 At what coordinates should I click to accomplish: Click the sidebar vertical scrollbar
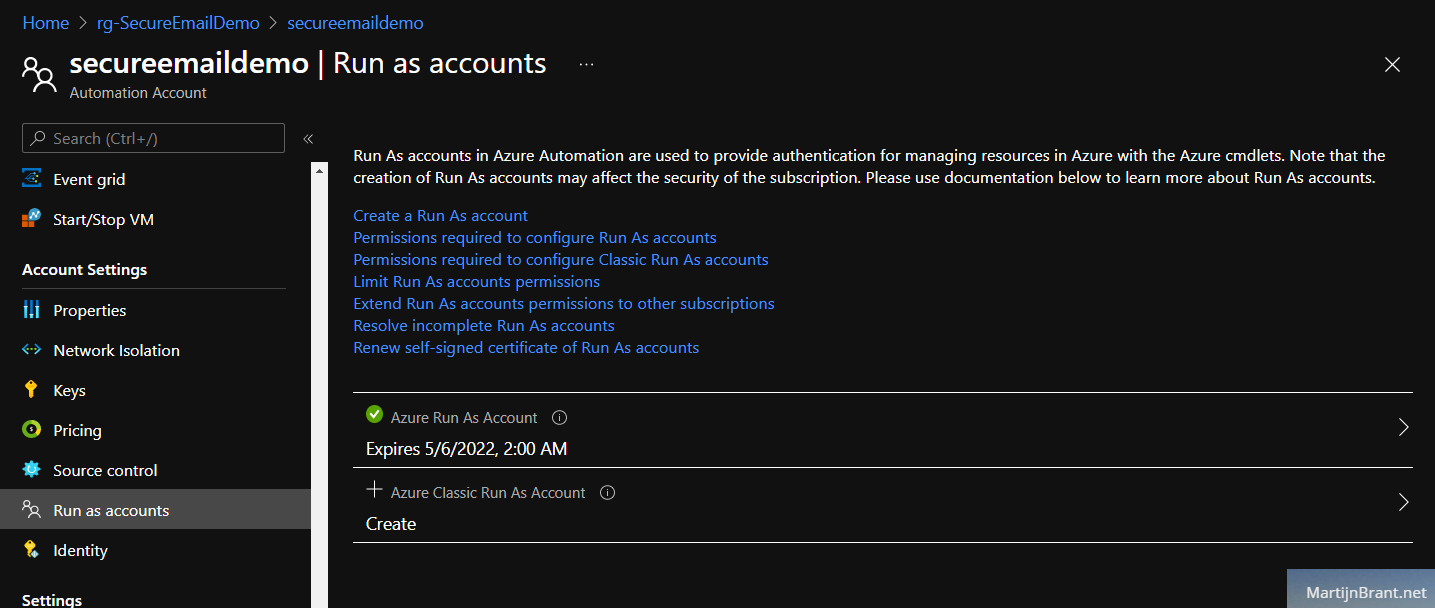click(x=320, y=385)
